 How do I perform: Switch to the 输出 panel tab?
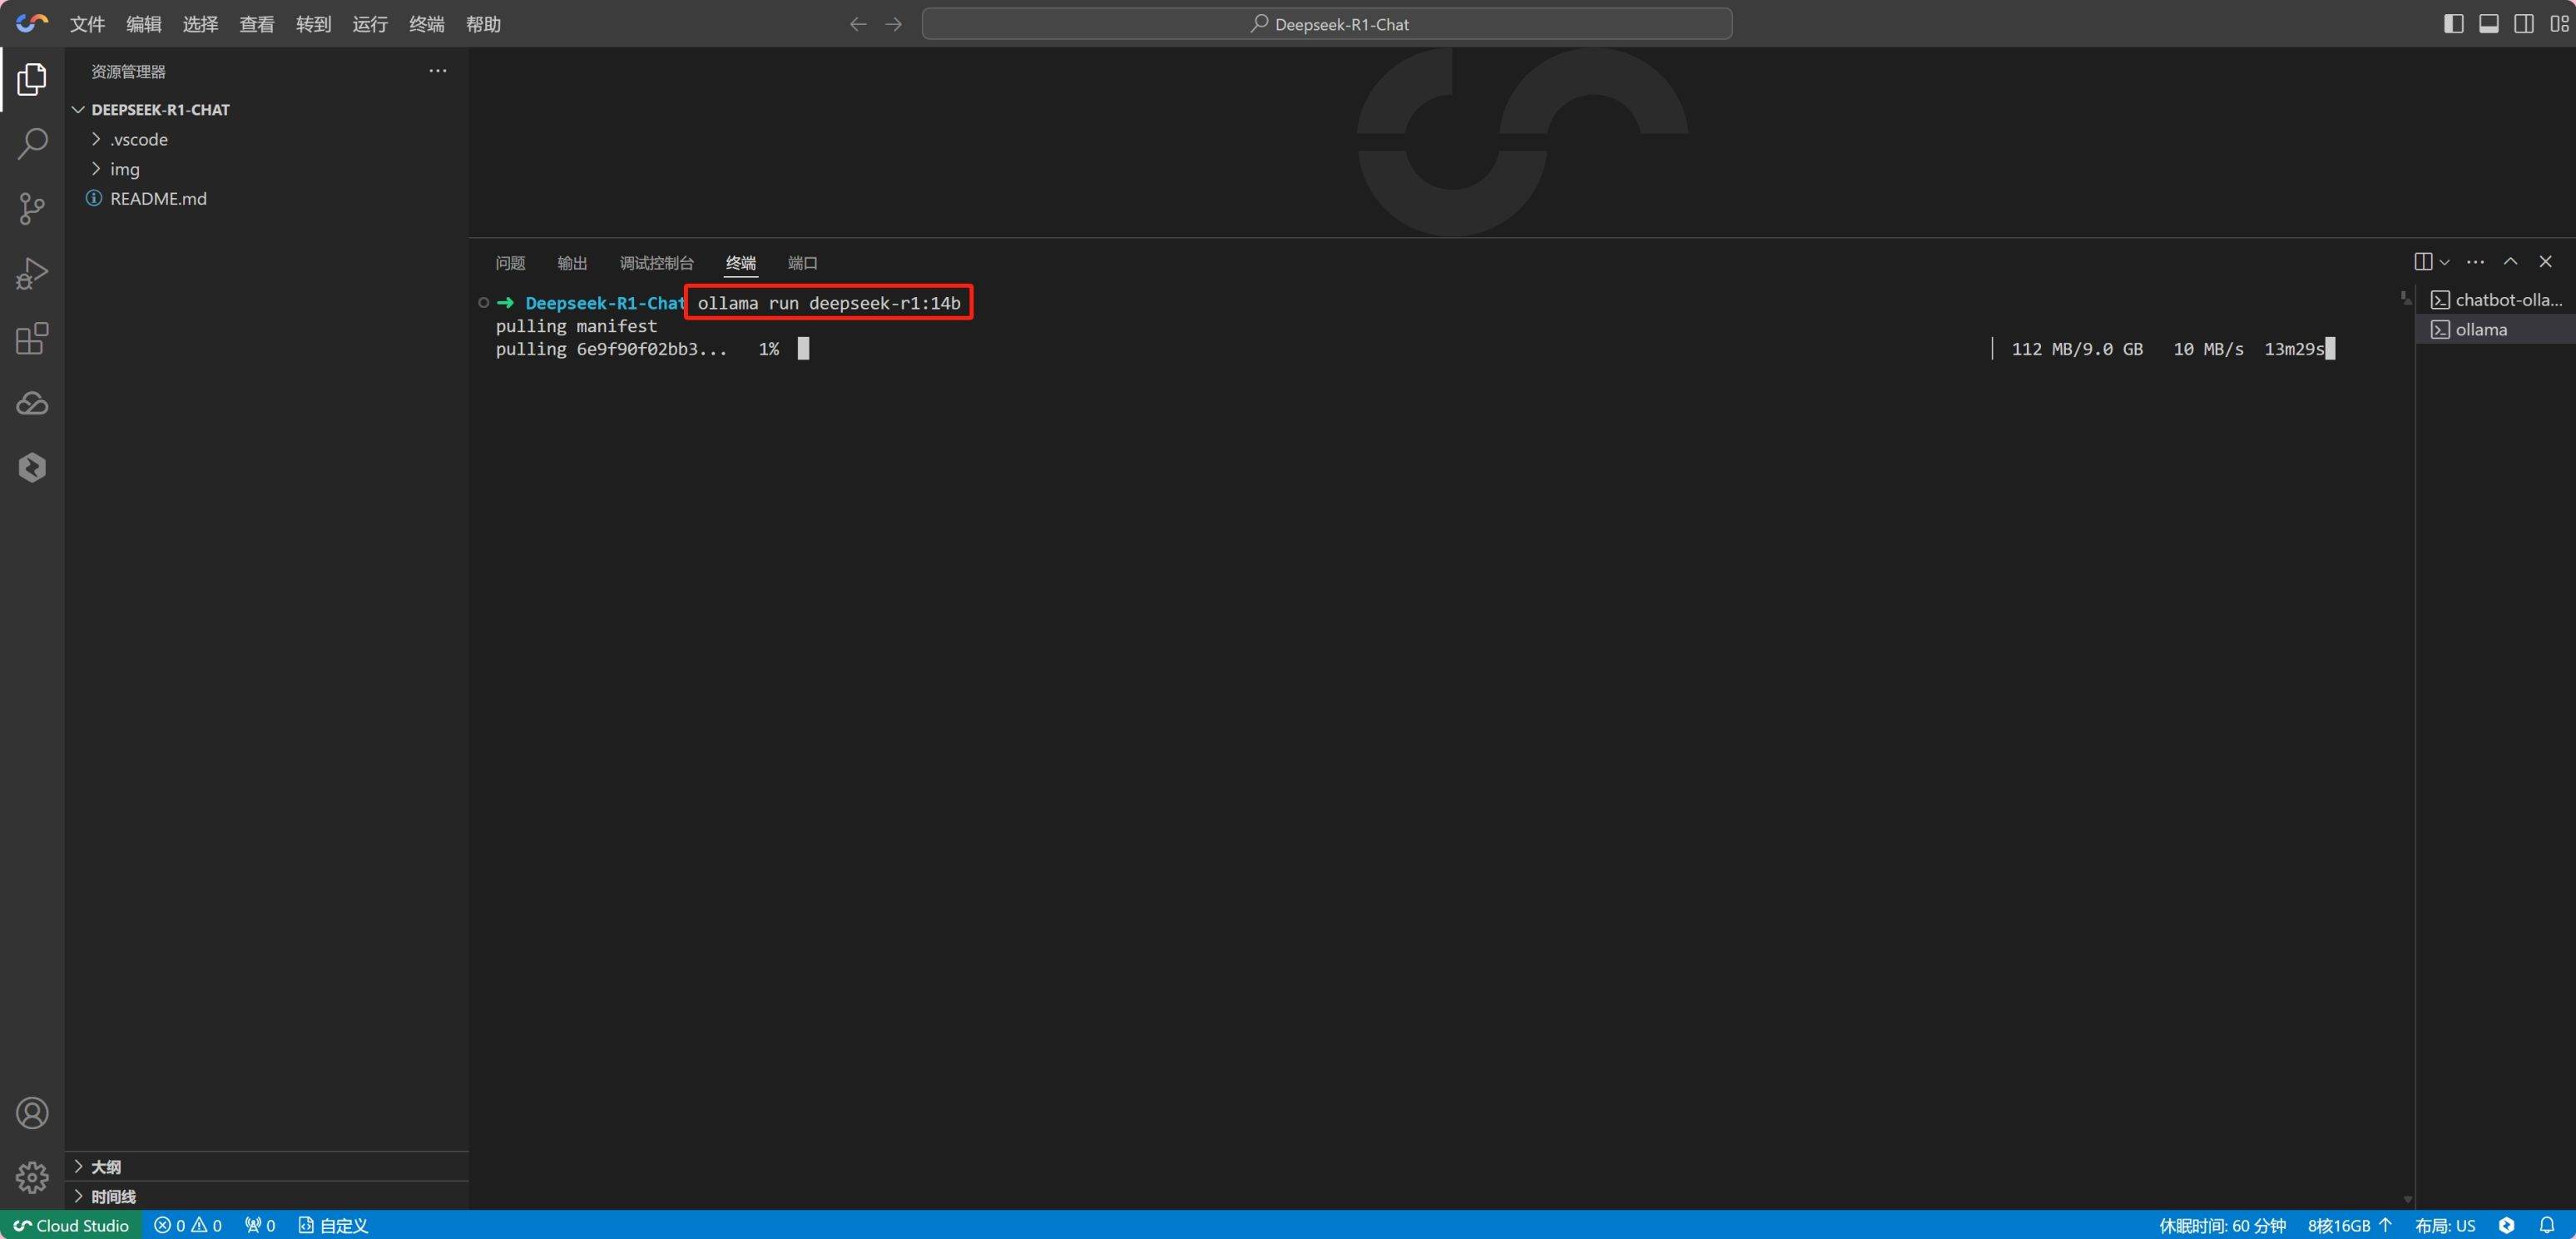point(572,263)
